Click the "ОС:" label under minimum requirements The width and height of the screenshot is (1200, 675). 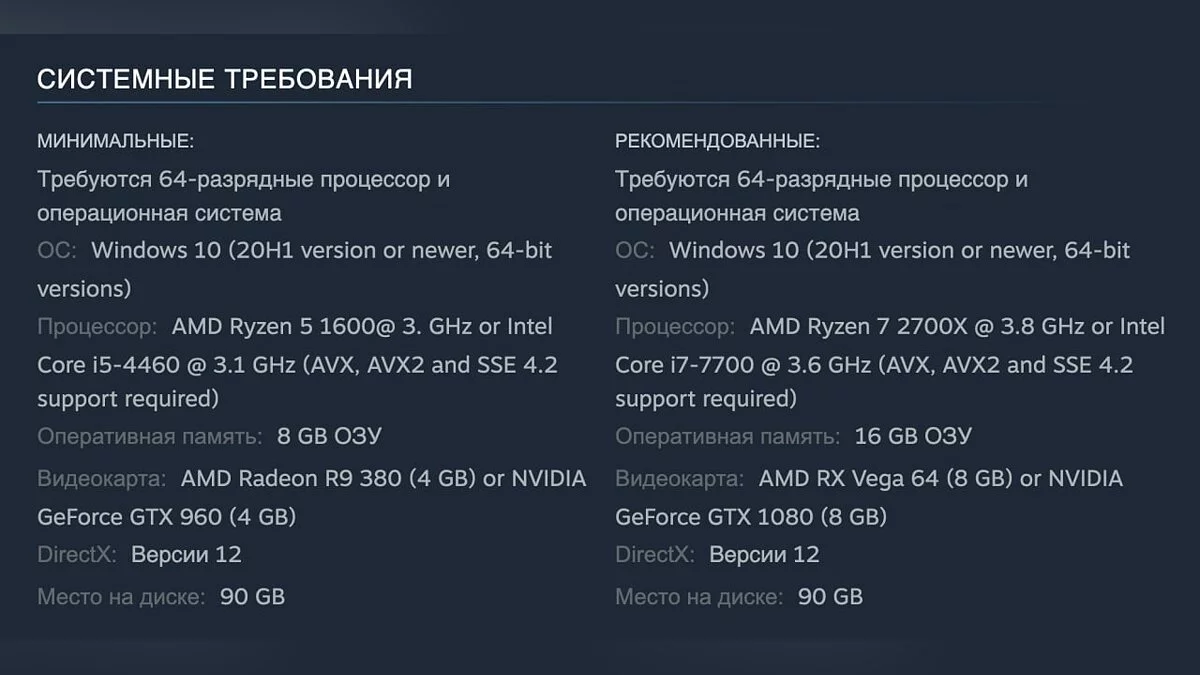(57, 250)
